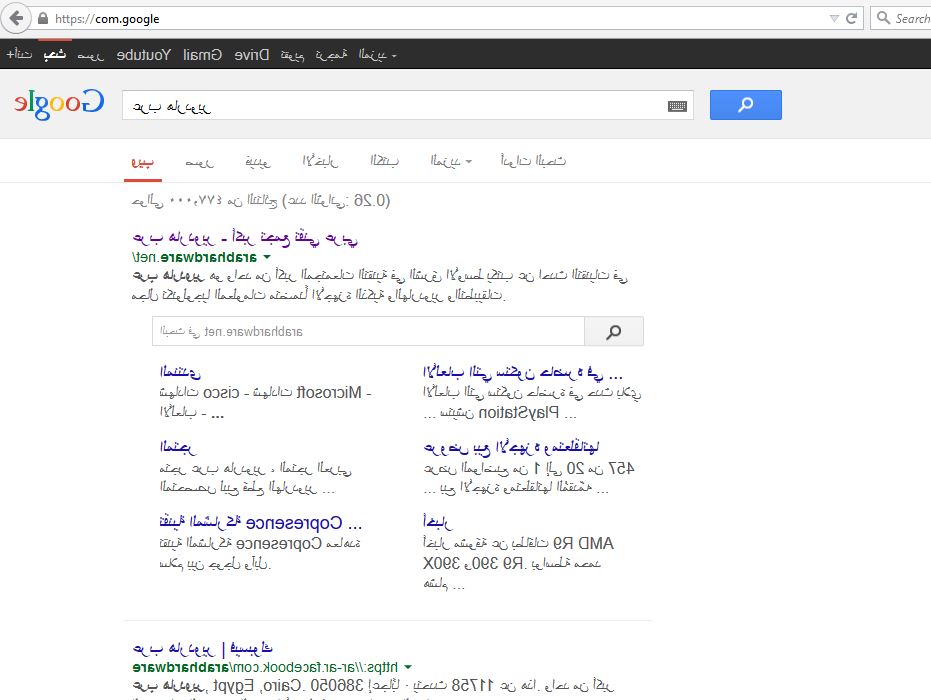Expand the last black-bar menu with small arrow
The width and height of the screenshot is (931, 700).
click(378, 55)
